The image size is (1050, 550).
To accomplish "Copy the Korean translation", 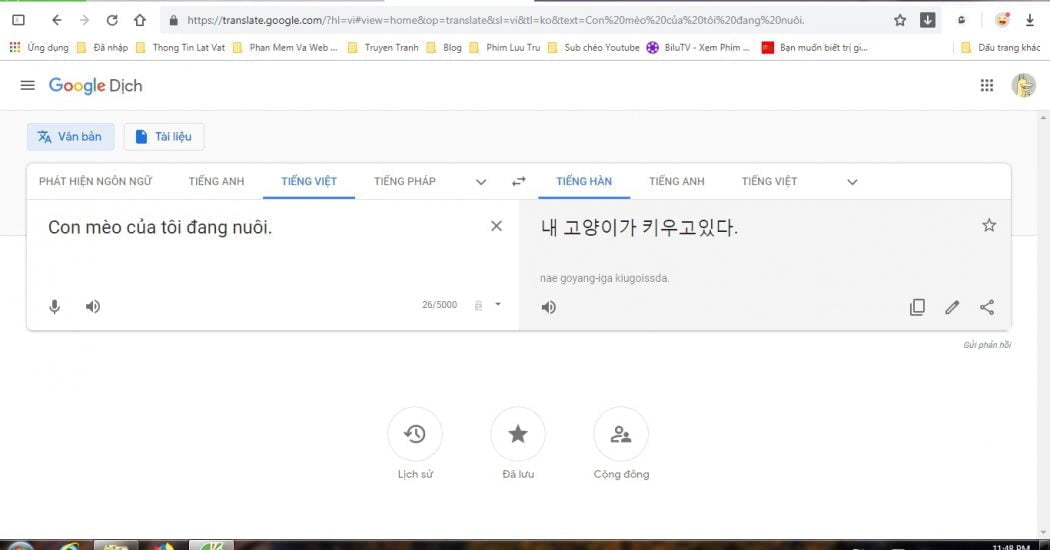I will click(x=917, y=307).
